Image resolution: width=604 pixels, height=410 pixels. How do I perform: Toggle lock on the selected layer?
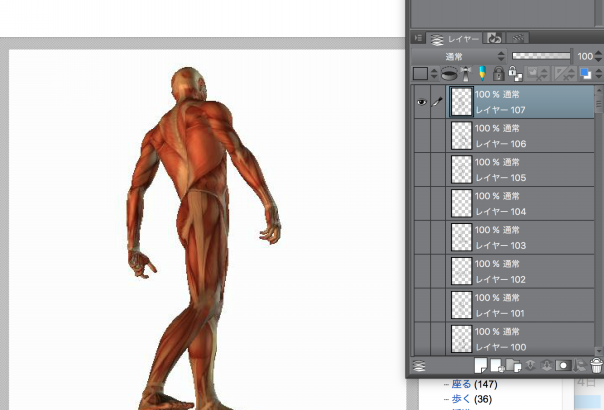[x=498, y=73]
